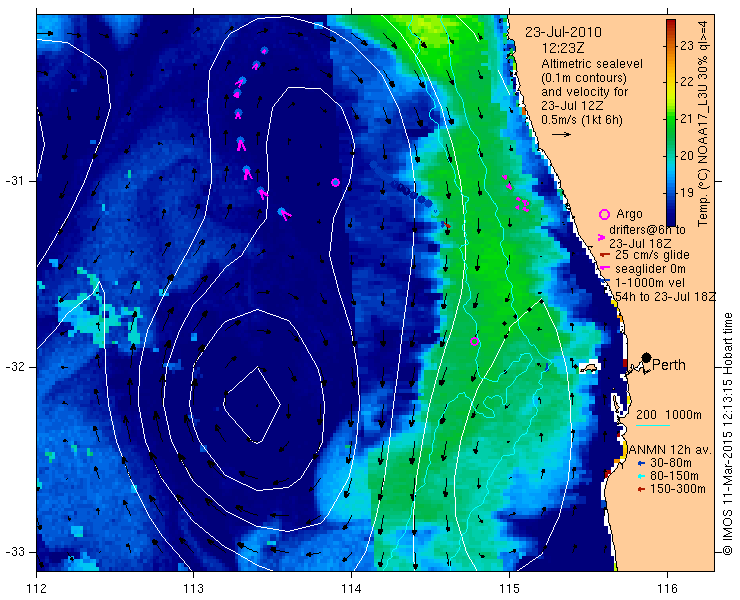The width and height of the screenshot is (740, 600).
Task: Click the IMOS copyright timestamp text
Action: pyautogui.click(x=728, y=433)
